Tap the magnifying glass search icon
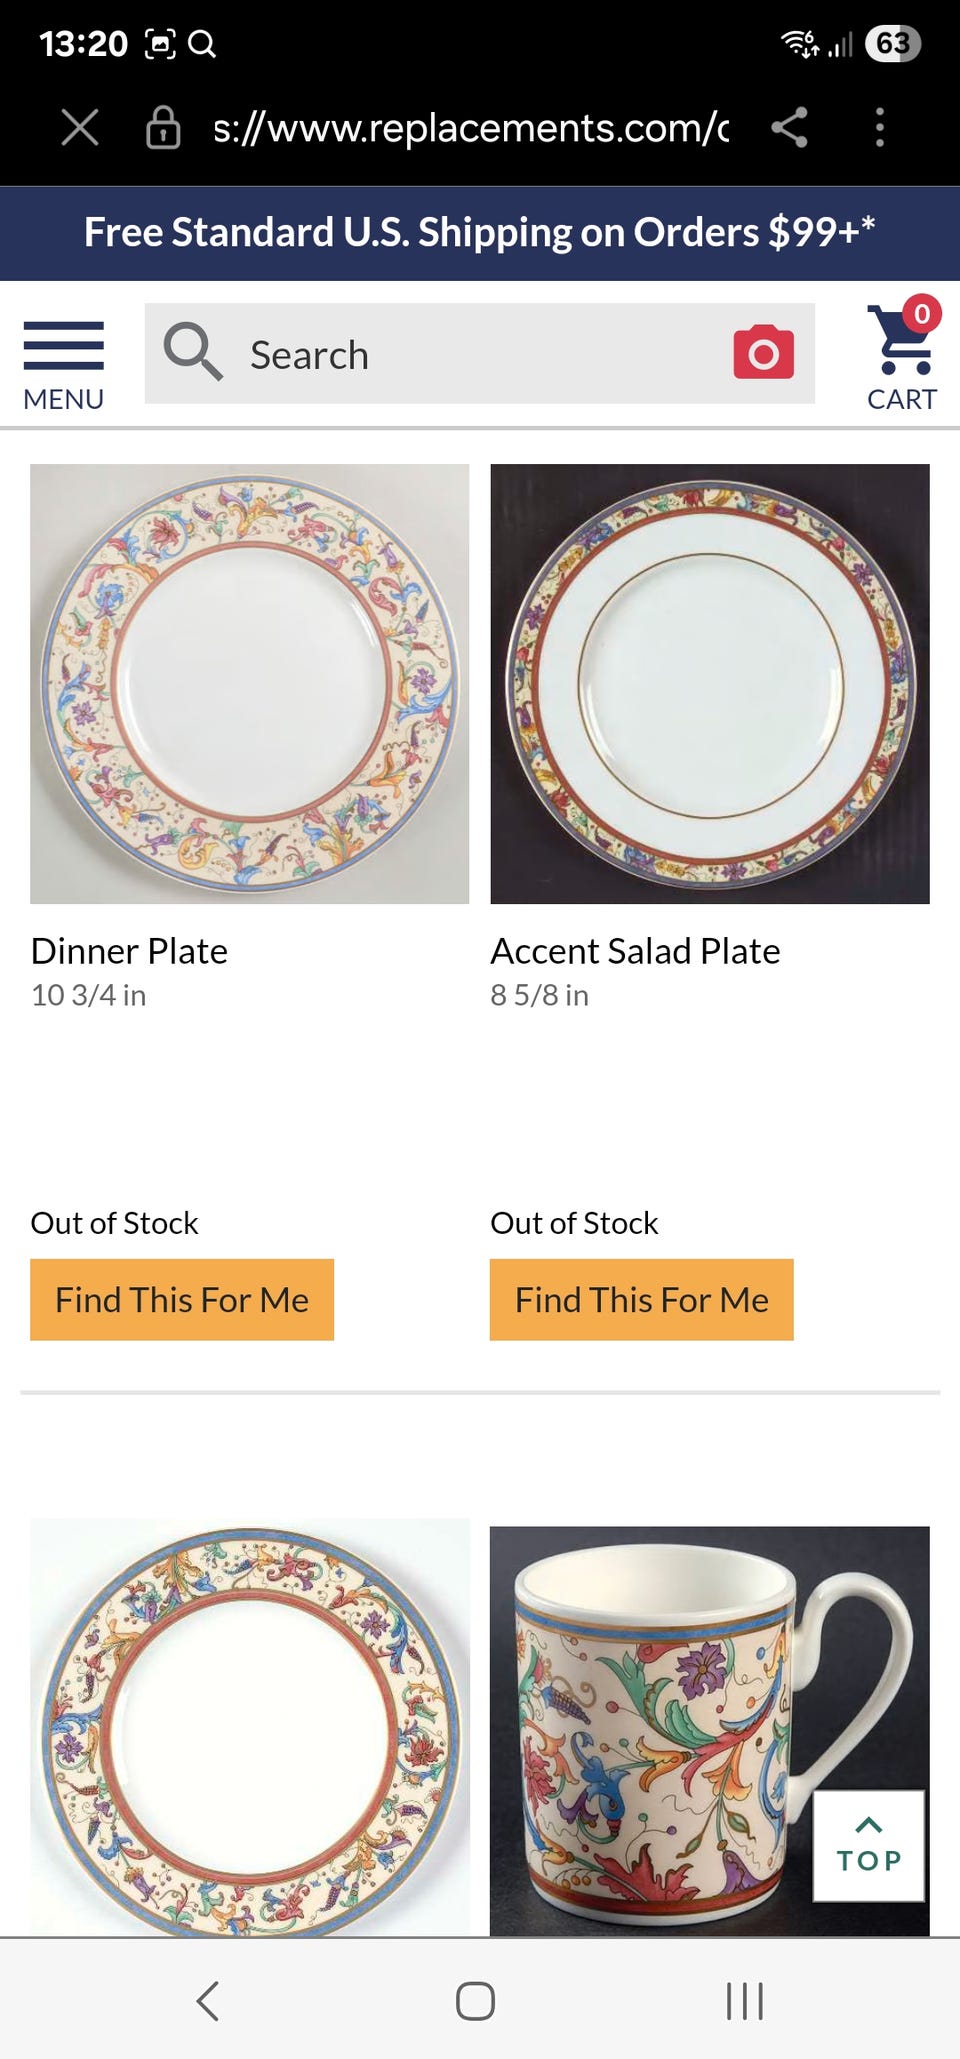Screen dimensions: 960x2059 [x=192, y=352]
